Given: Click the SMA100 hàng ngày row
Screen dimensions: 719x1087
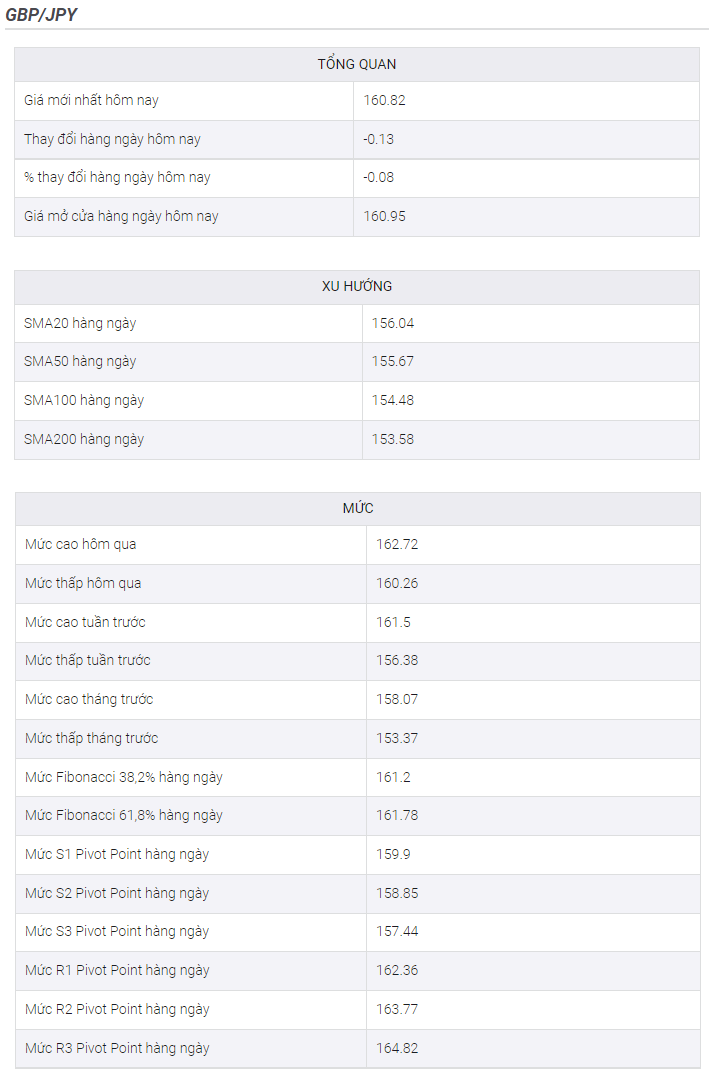Looking at the screenshot, I should pos(357,401).
